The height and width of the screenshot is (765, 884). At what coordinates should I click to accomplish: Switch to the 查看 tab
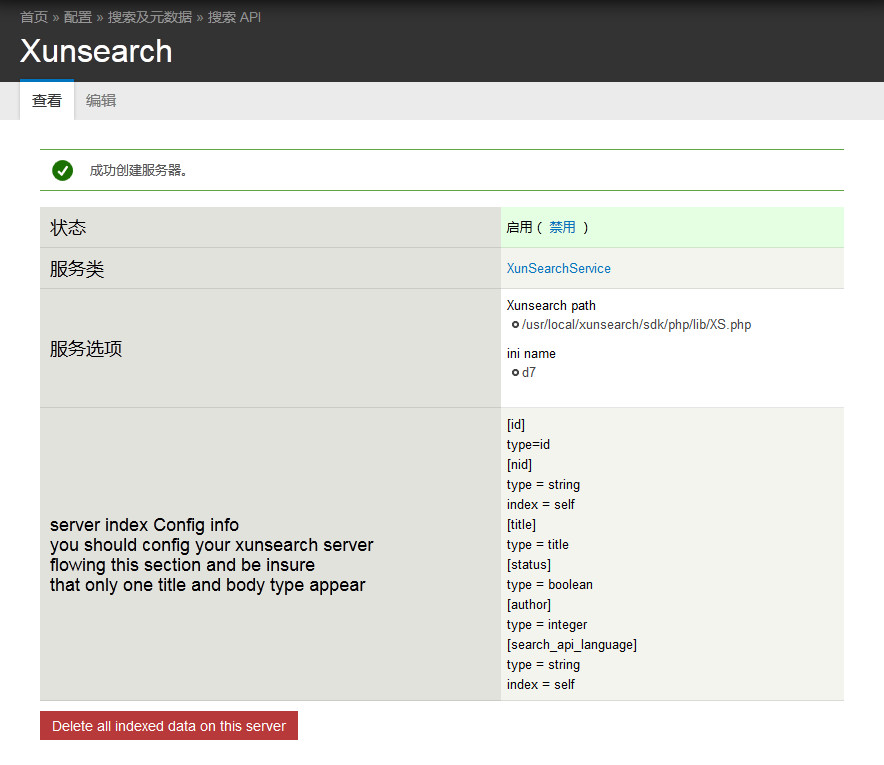coord(47,100)
